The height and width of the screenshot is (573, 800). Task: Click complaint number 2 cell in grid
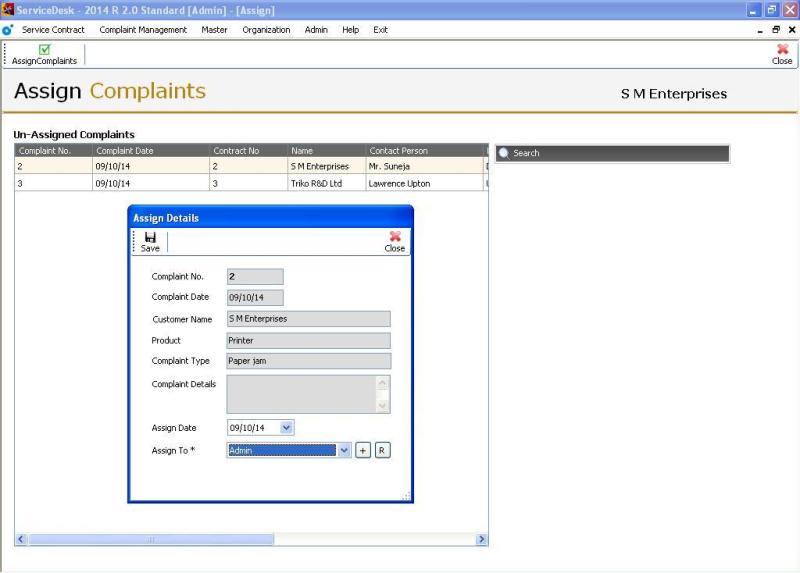coord(53,166)
